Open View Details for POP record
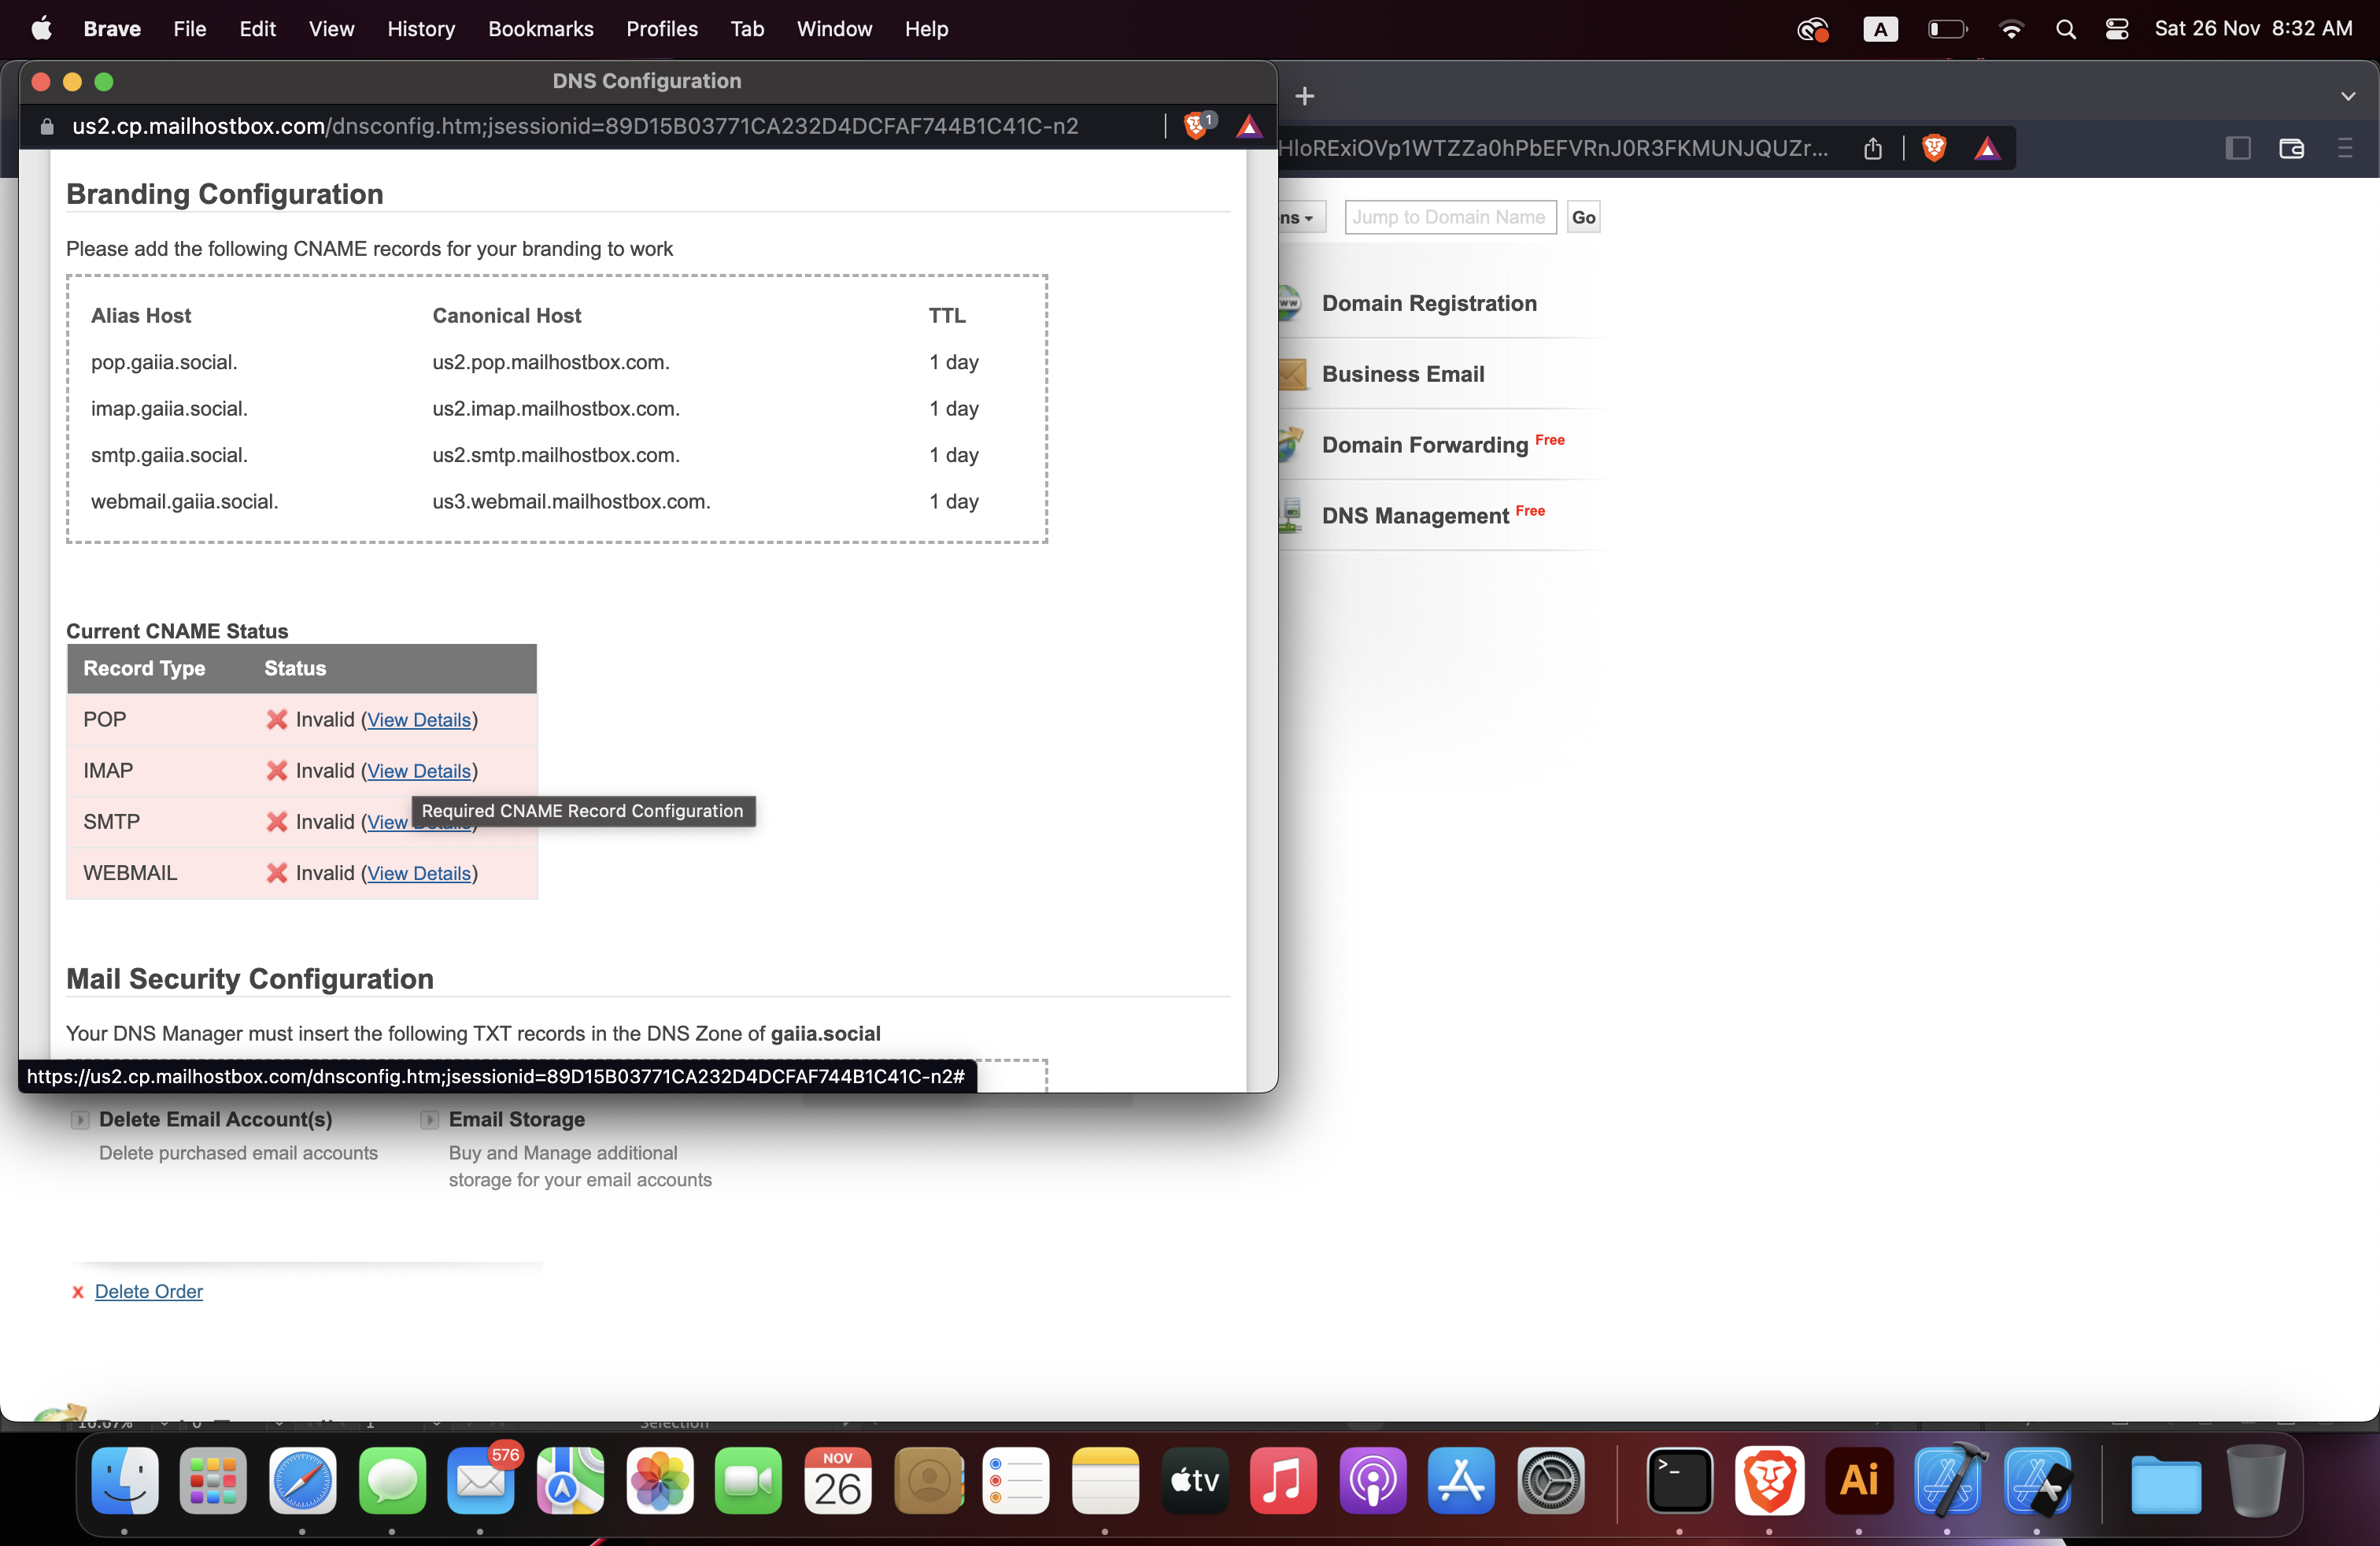 pyautogui.click(x=419, y=720)
